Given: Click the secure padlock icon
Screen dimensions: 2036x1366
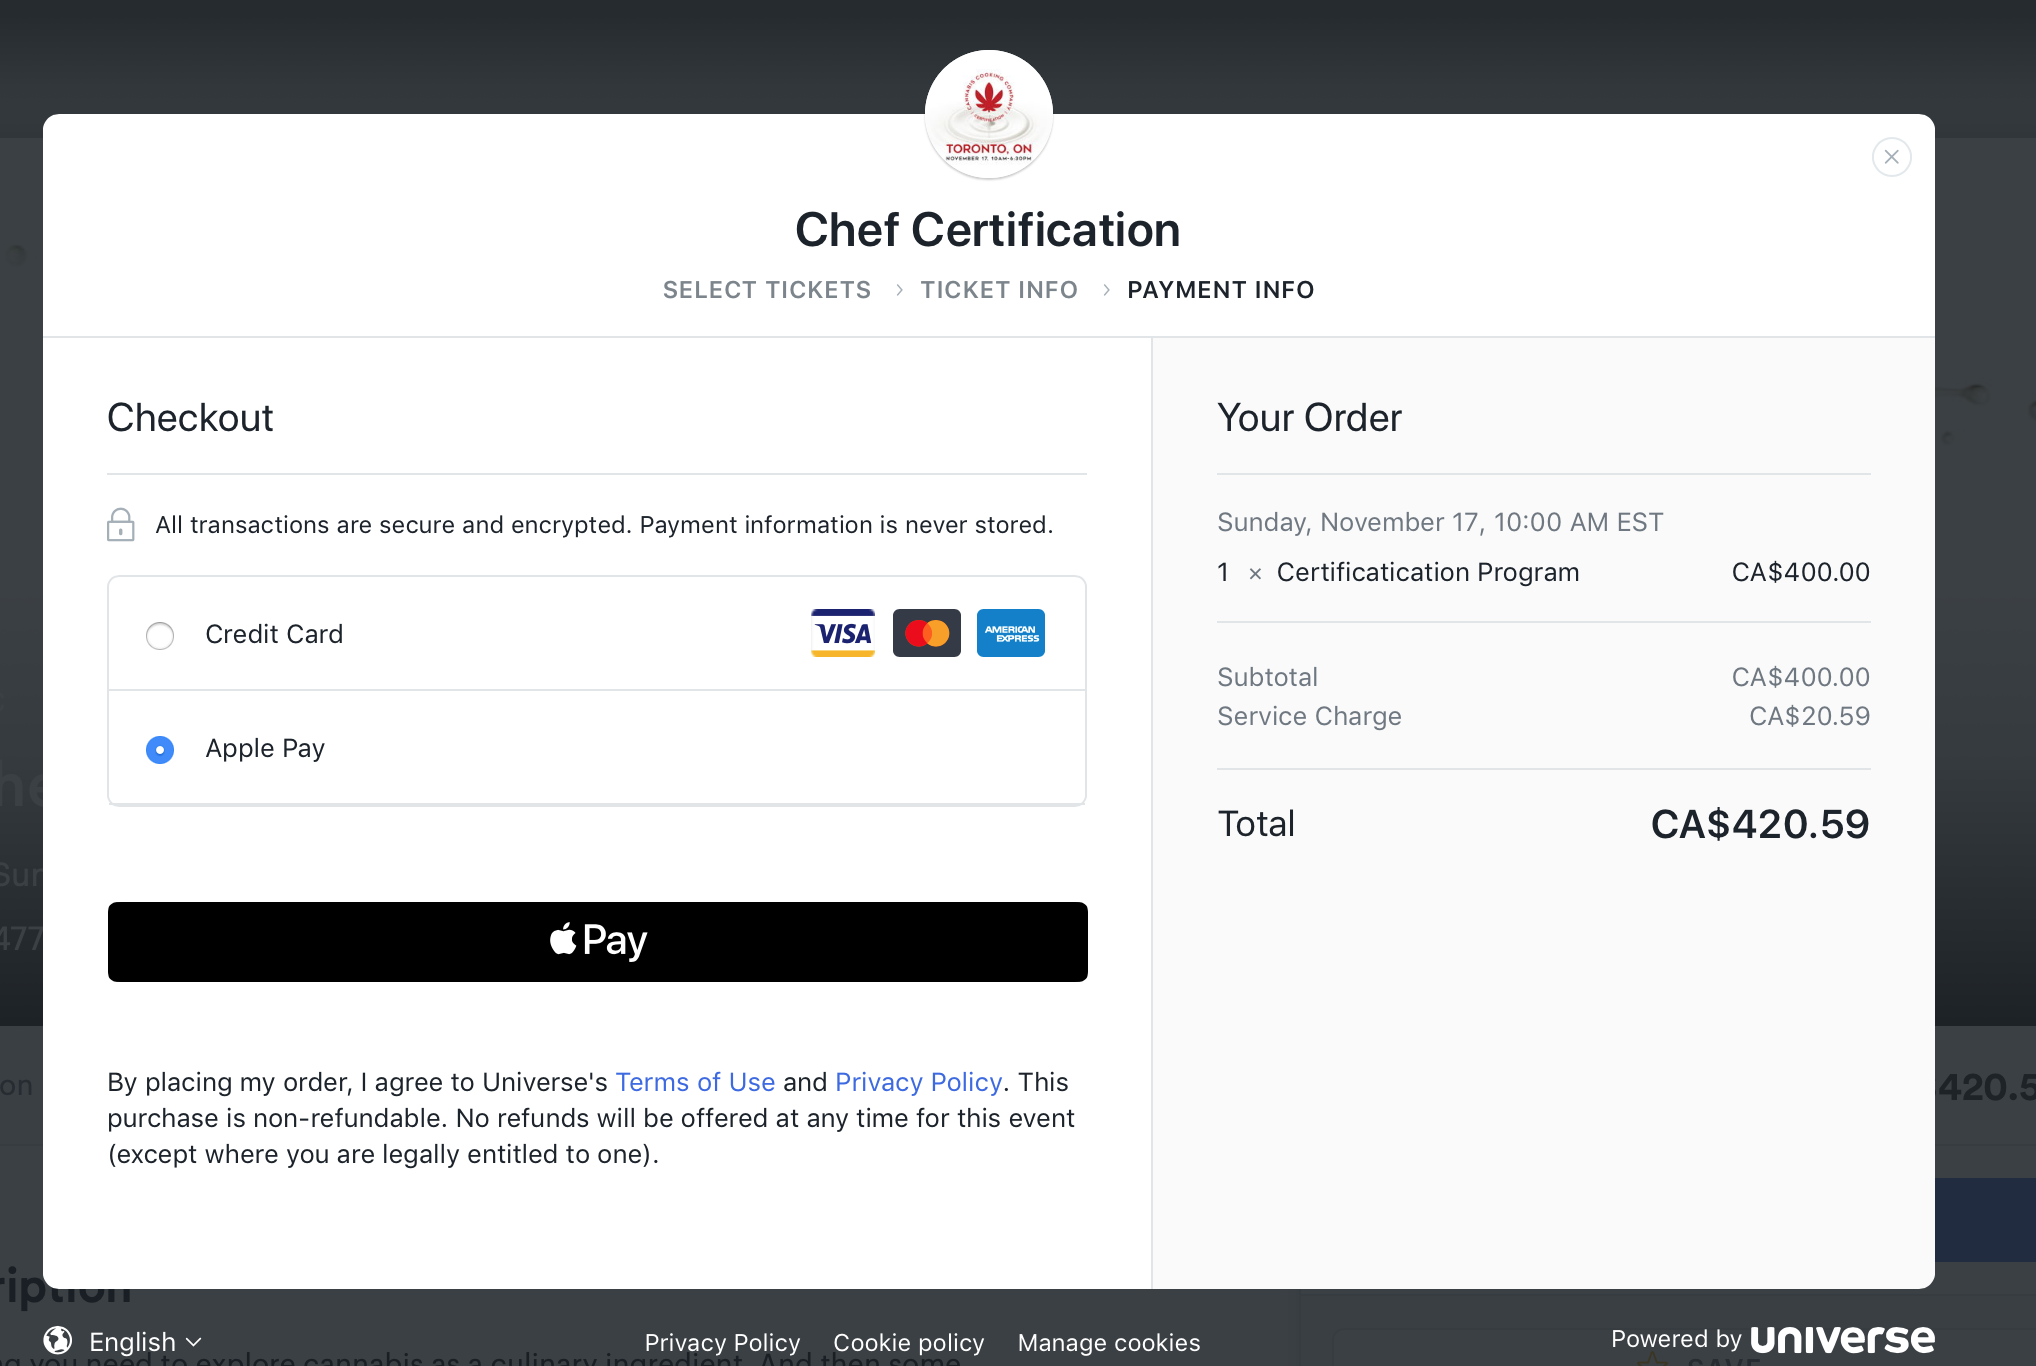Looking at the screenshot, I should click(121, 524).
